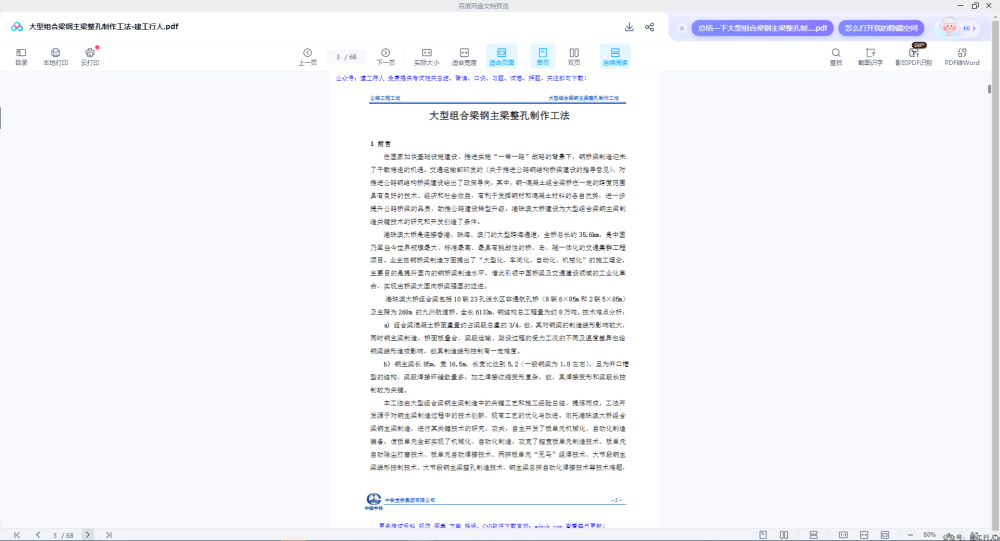1000x541 pixels.
Task: Toggle continuous reading icon in status bar
Action: pyautogui.click(x=813, y=535)
